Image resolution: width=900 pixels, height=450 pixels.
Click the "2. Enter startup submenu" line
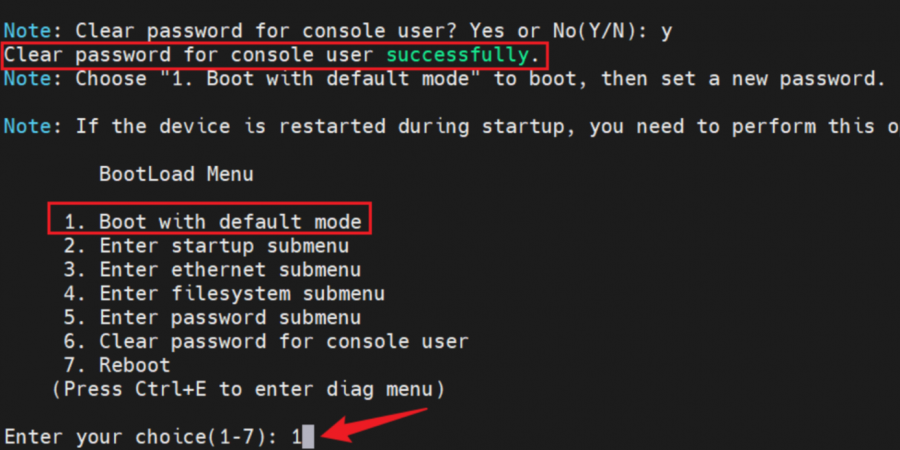(206, 246)
